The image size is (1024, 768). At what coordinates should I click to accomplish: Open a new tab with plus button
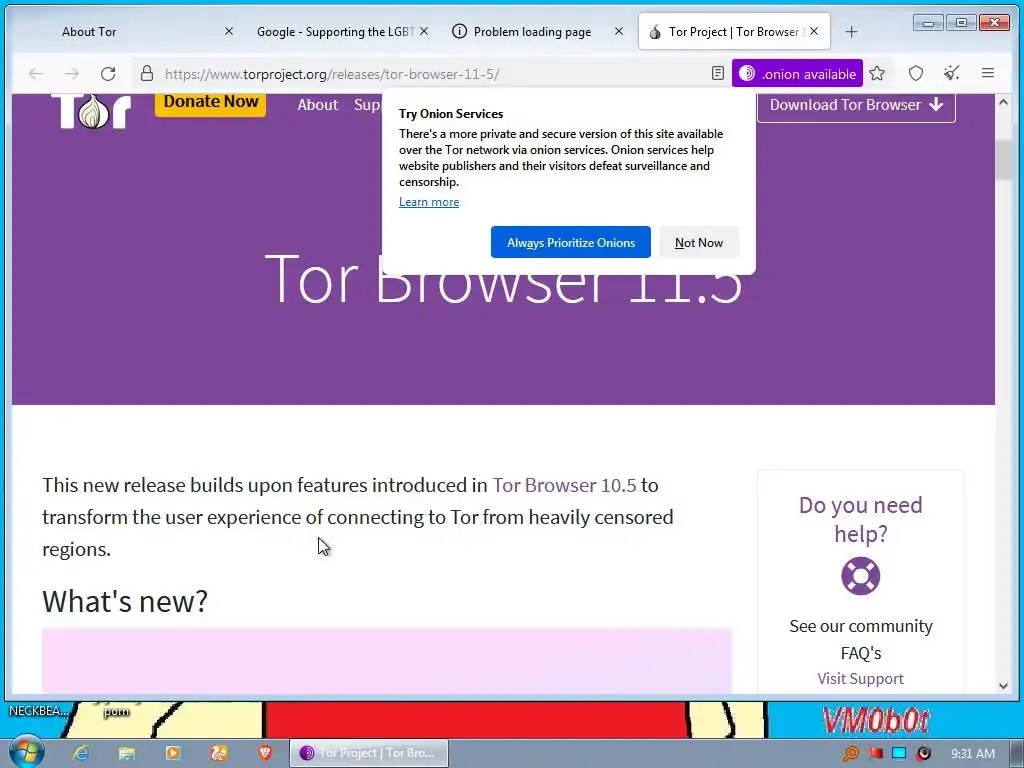click(851, 31)
